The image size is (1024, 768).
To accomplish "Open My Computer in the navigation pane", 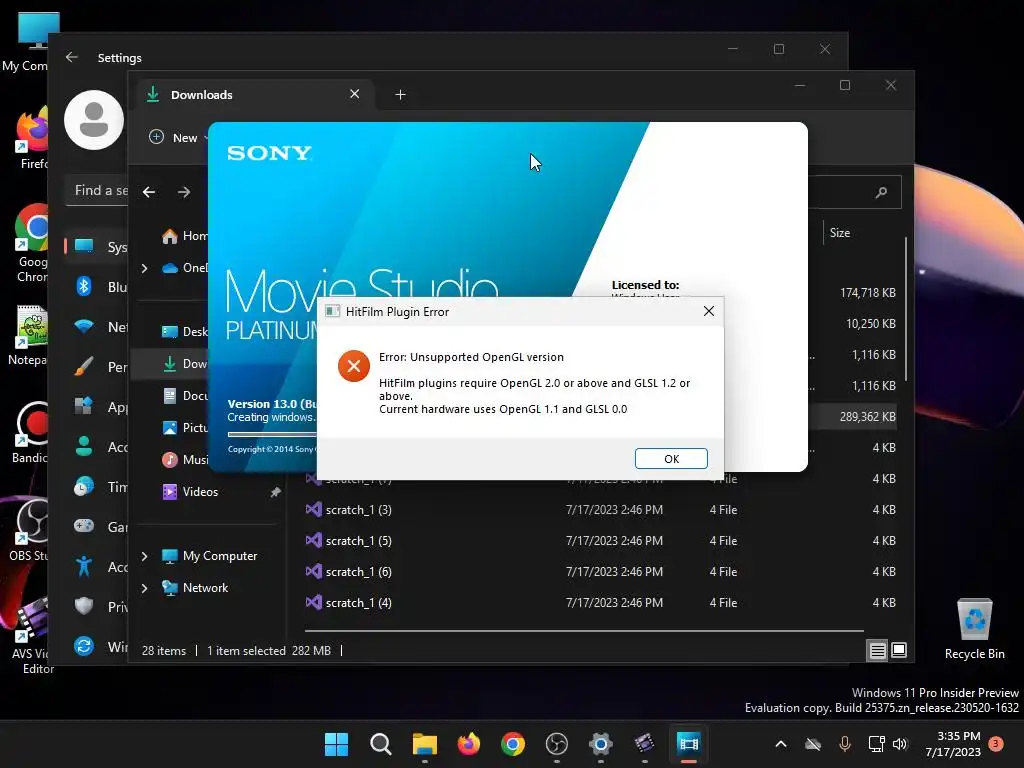I will click(210, 556).
